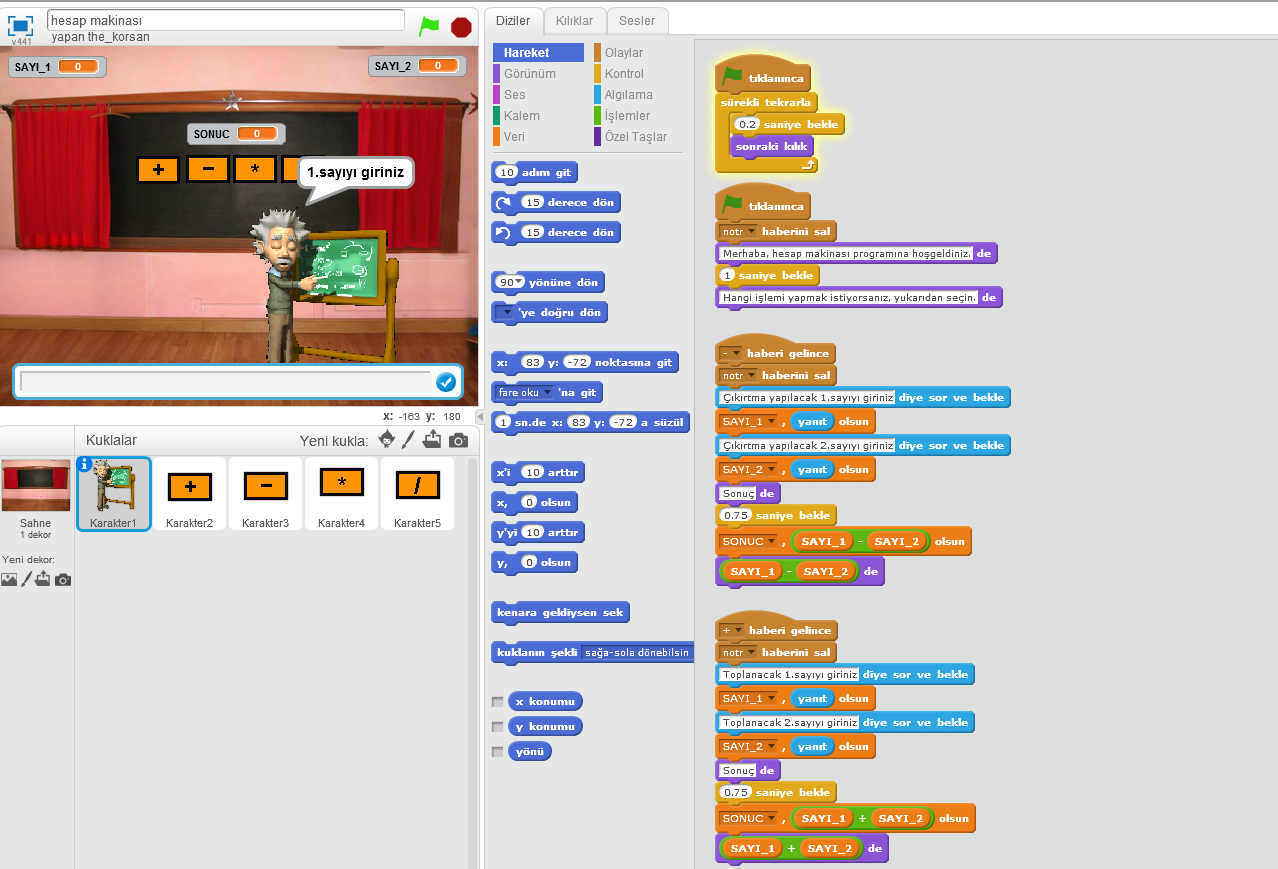Submit the answer with blue checkmark

click(446, 382)
